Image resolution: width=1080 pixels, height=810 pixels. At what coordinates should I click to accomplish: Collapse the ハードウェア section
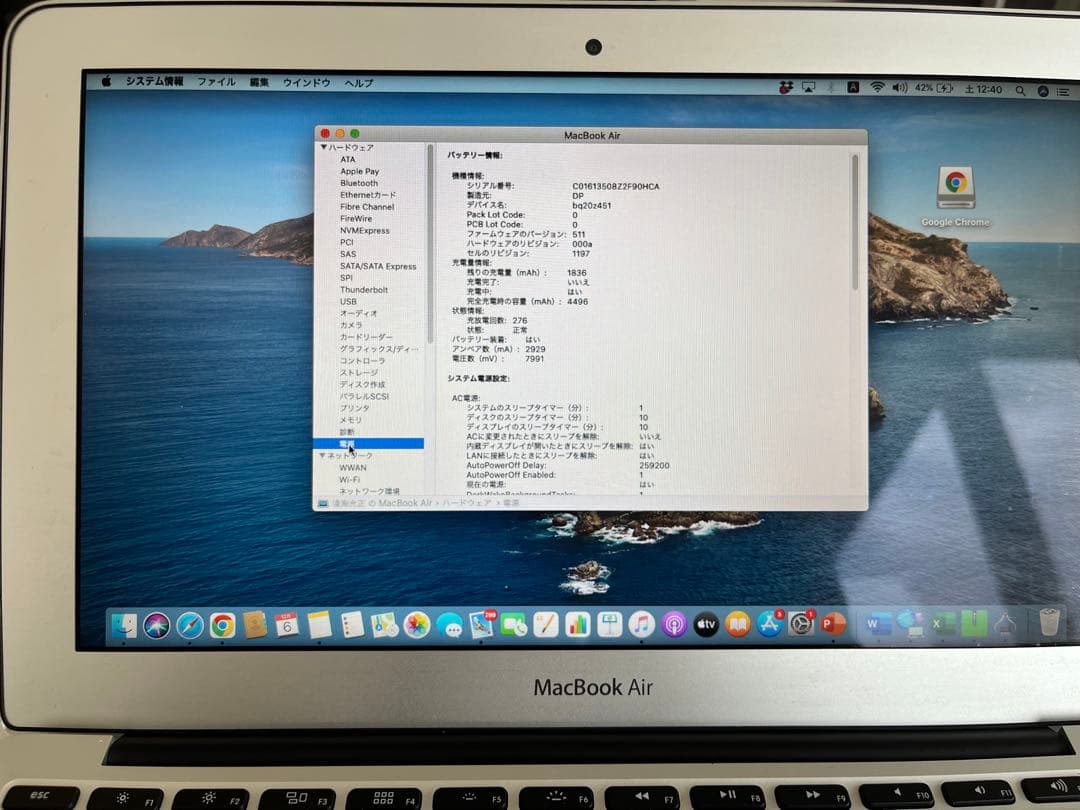(x=325, y=146)
